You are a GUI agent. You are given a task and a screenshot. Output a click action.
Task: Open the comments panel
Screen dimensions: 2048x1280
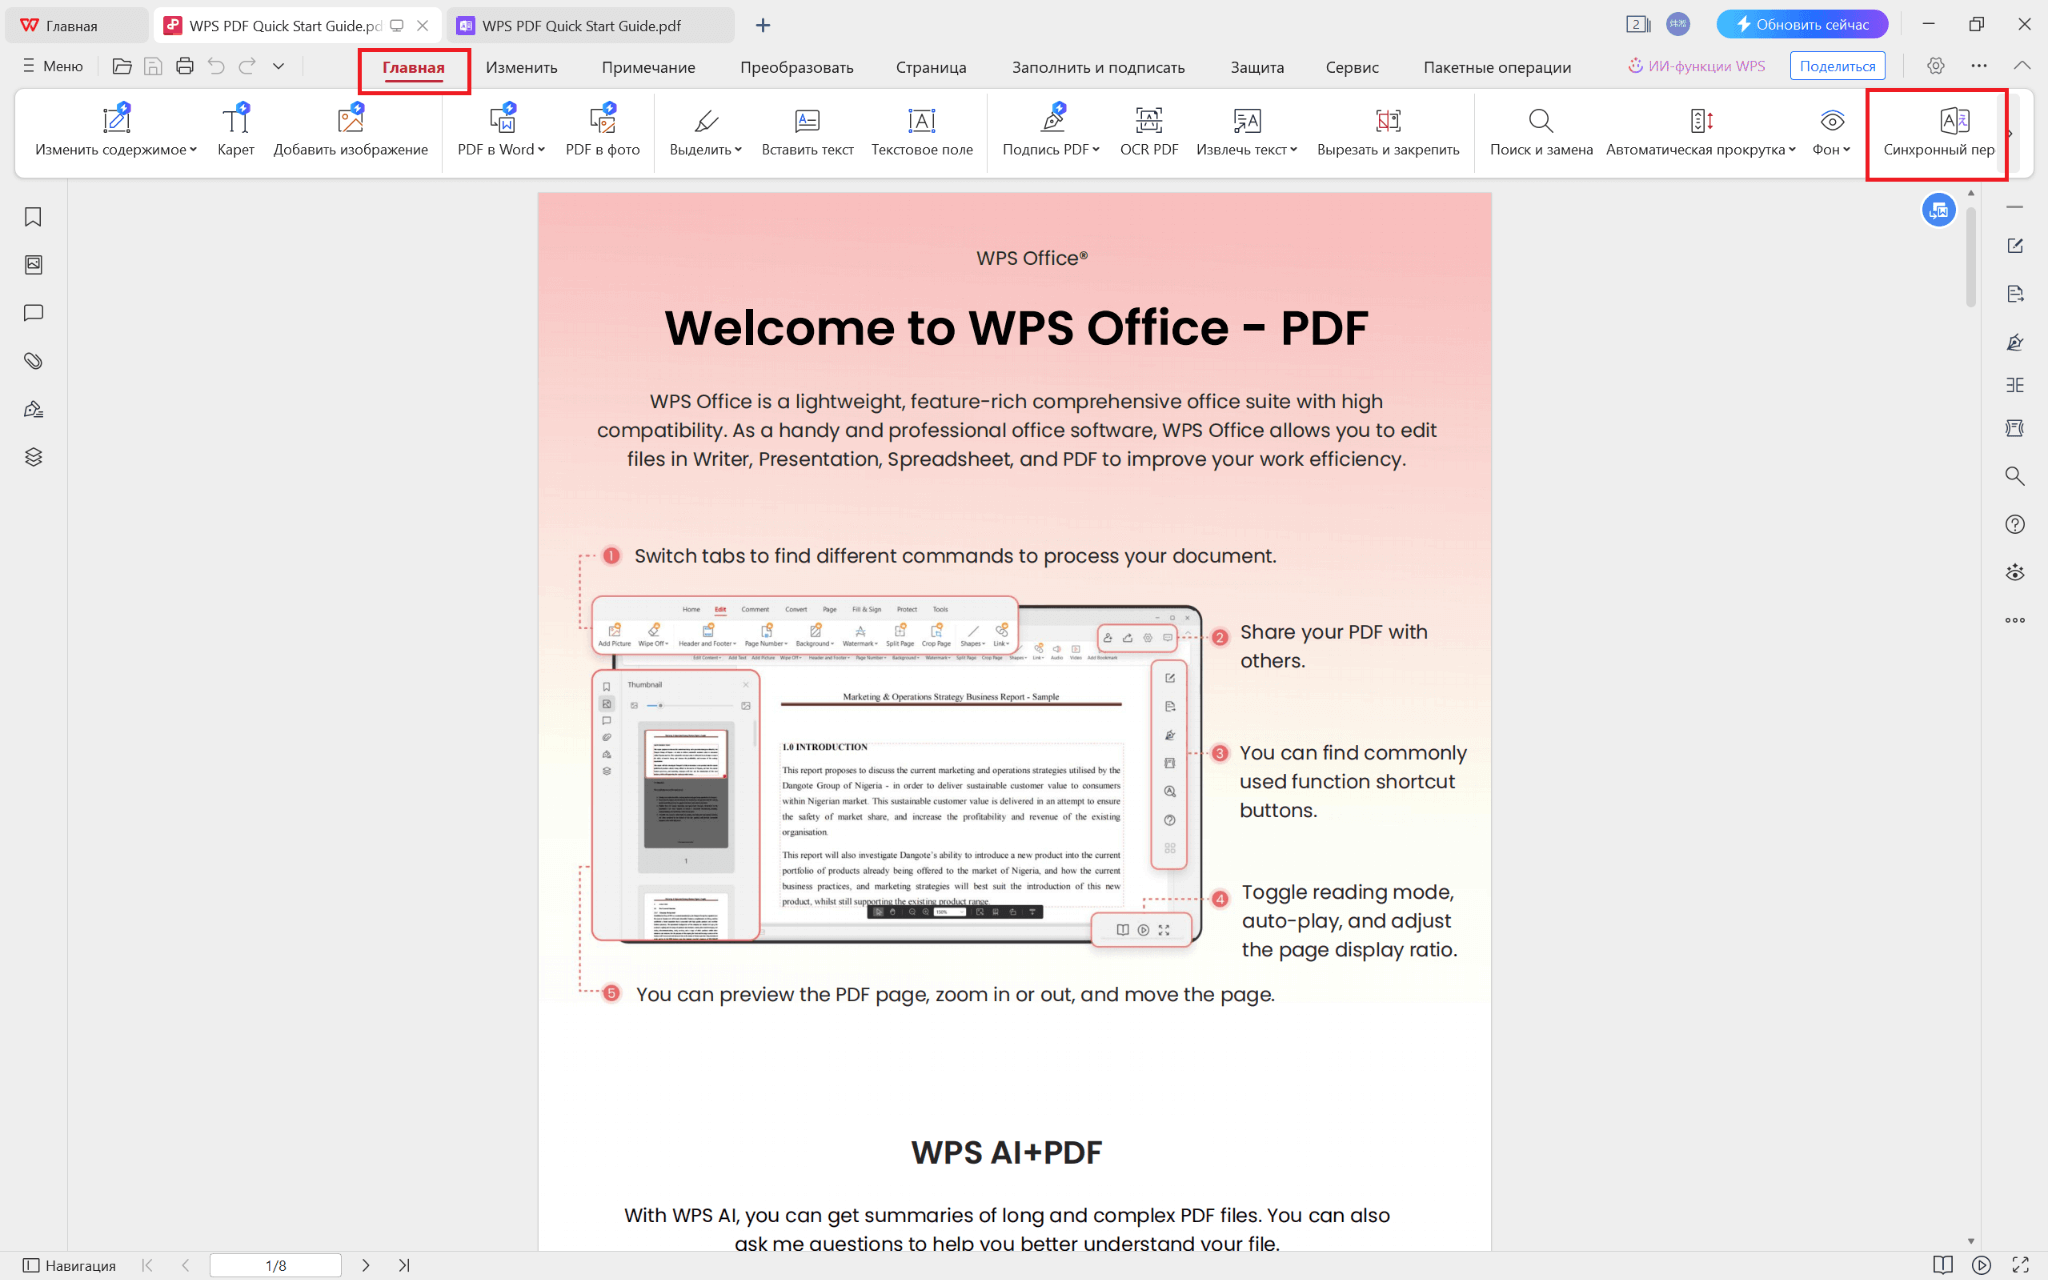pos(33,313)
